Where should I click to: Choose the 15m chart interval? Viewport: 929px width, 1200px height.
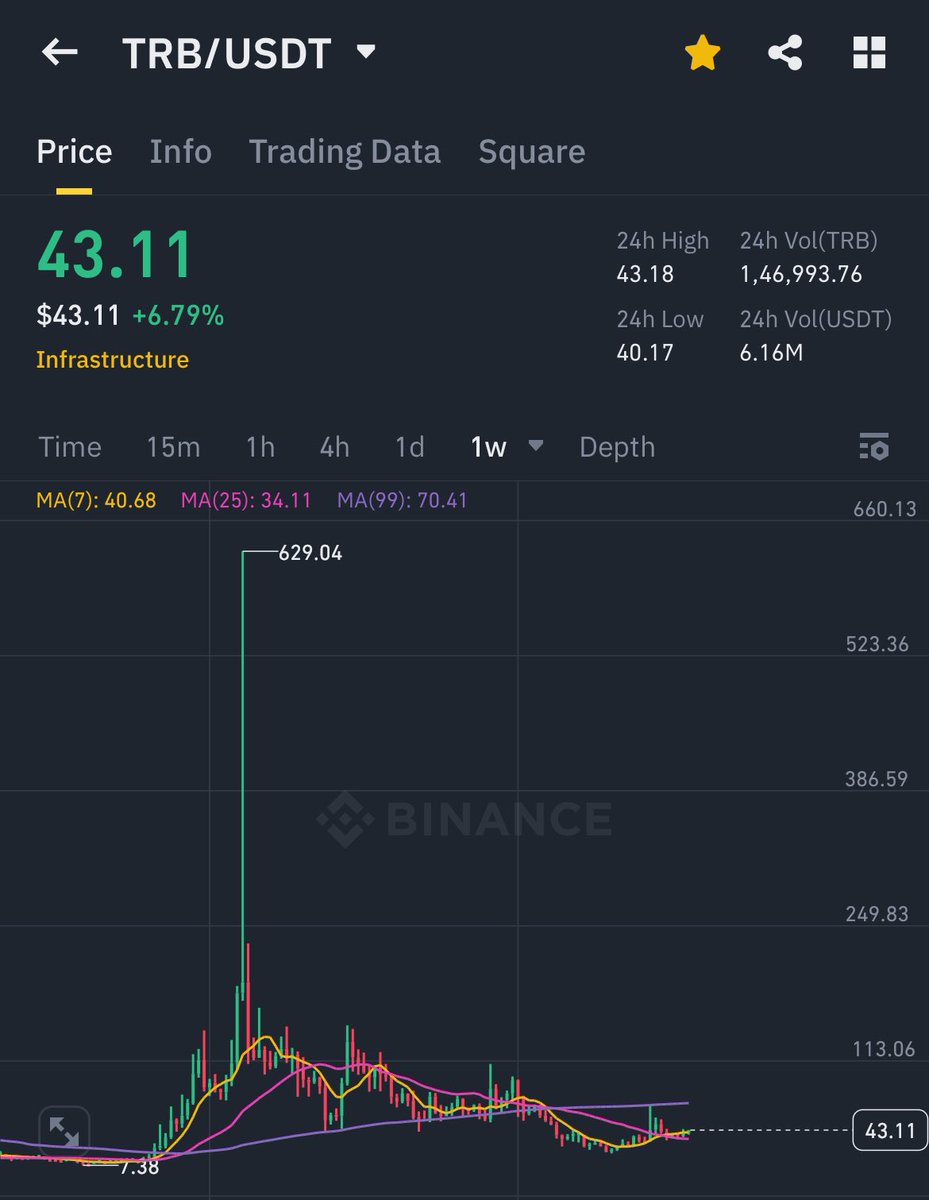pyautogui.click(x=173, y=447)
